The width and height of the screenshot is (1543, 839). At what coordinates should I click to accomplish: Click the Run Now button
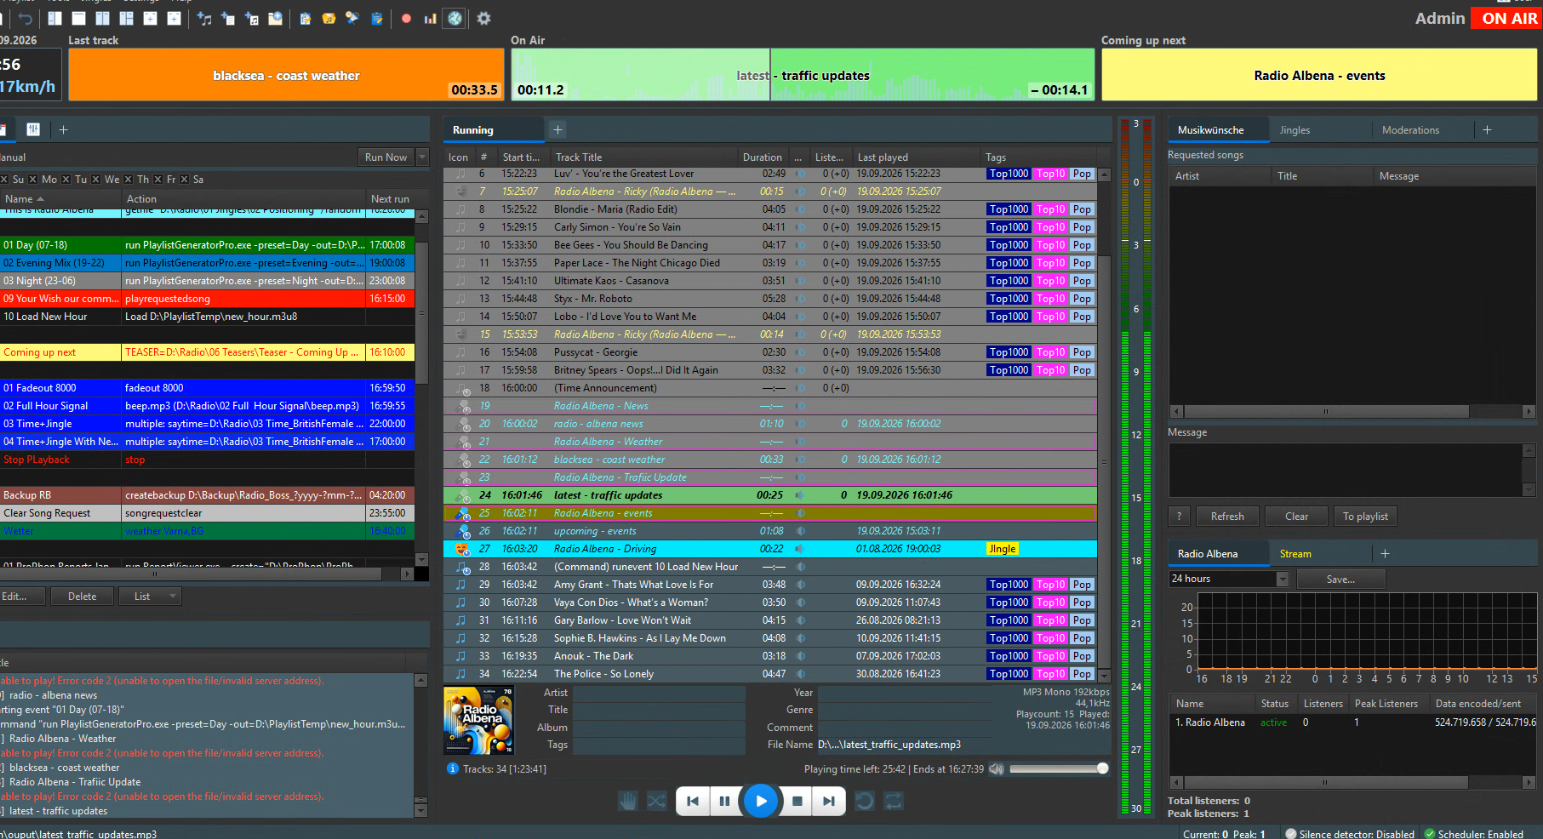coord(386,157)
